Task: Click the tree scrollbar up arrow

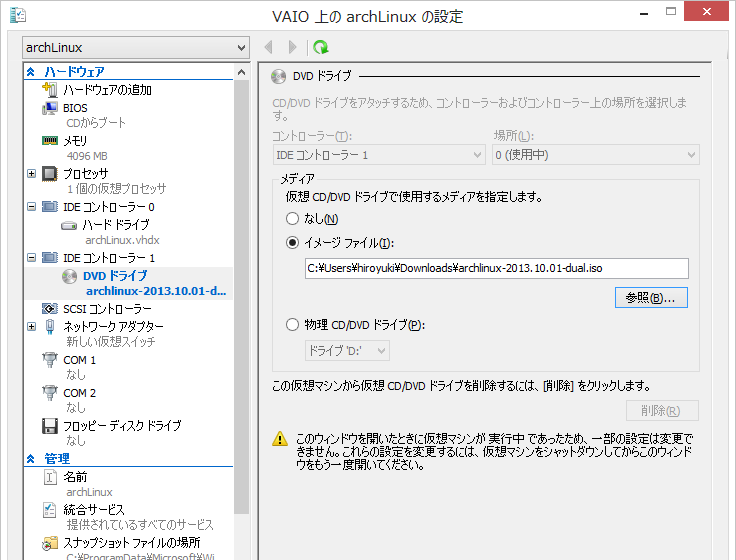Action: click(241, 72)
